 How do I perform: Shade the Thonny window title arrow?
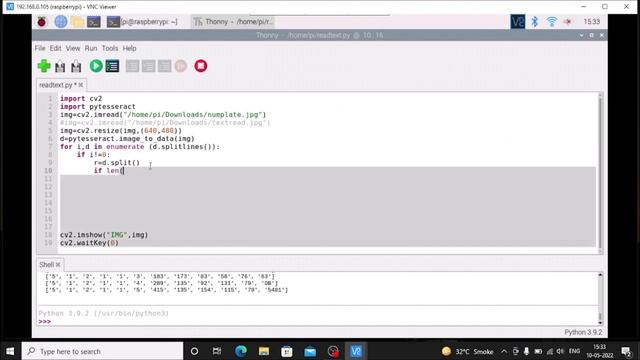coord(582,35)
